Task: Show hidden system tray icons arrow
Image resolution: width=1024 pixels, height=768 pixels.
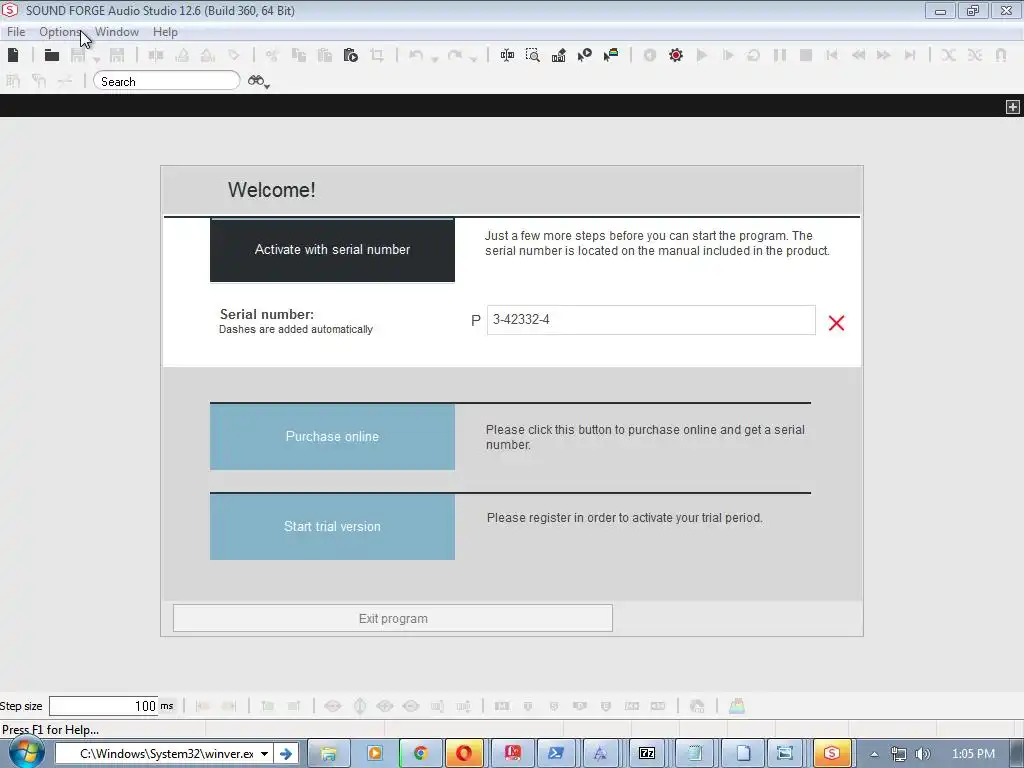Action: (874, 754)
